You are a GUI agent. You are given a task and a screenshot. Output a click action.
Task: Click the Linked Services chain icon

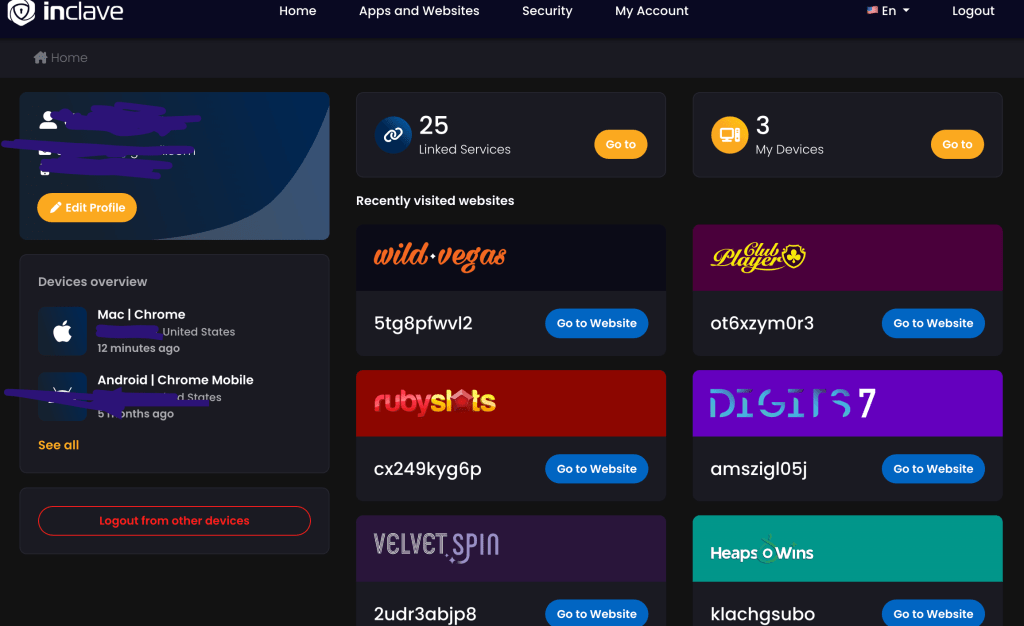393,135
